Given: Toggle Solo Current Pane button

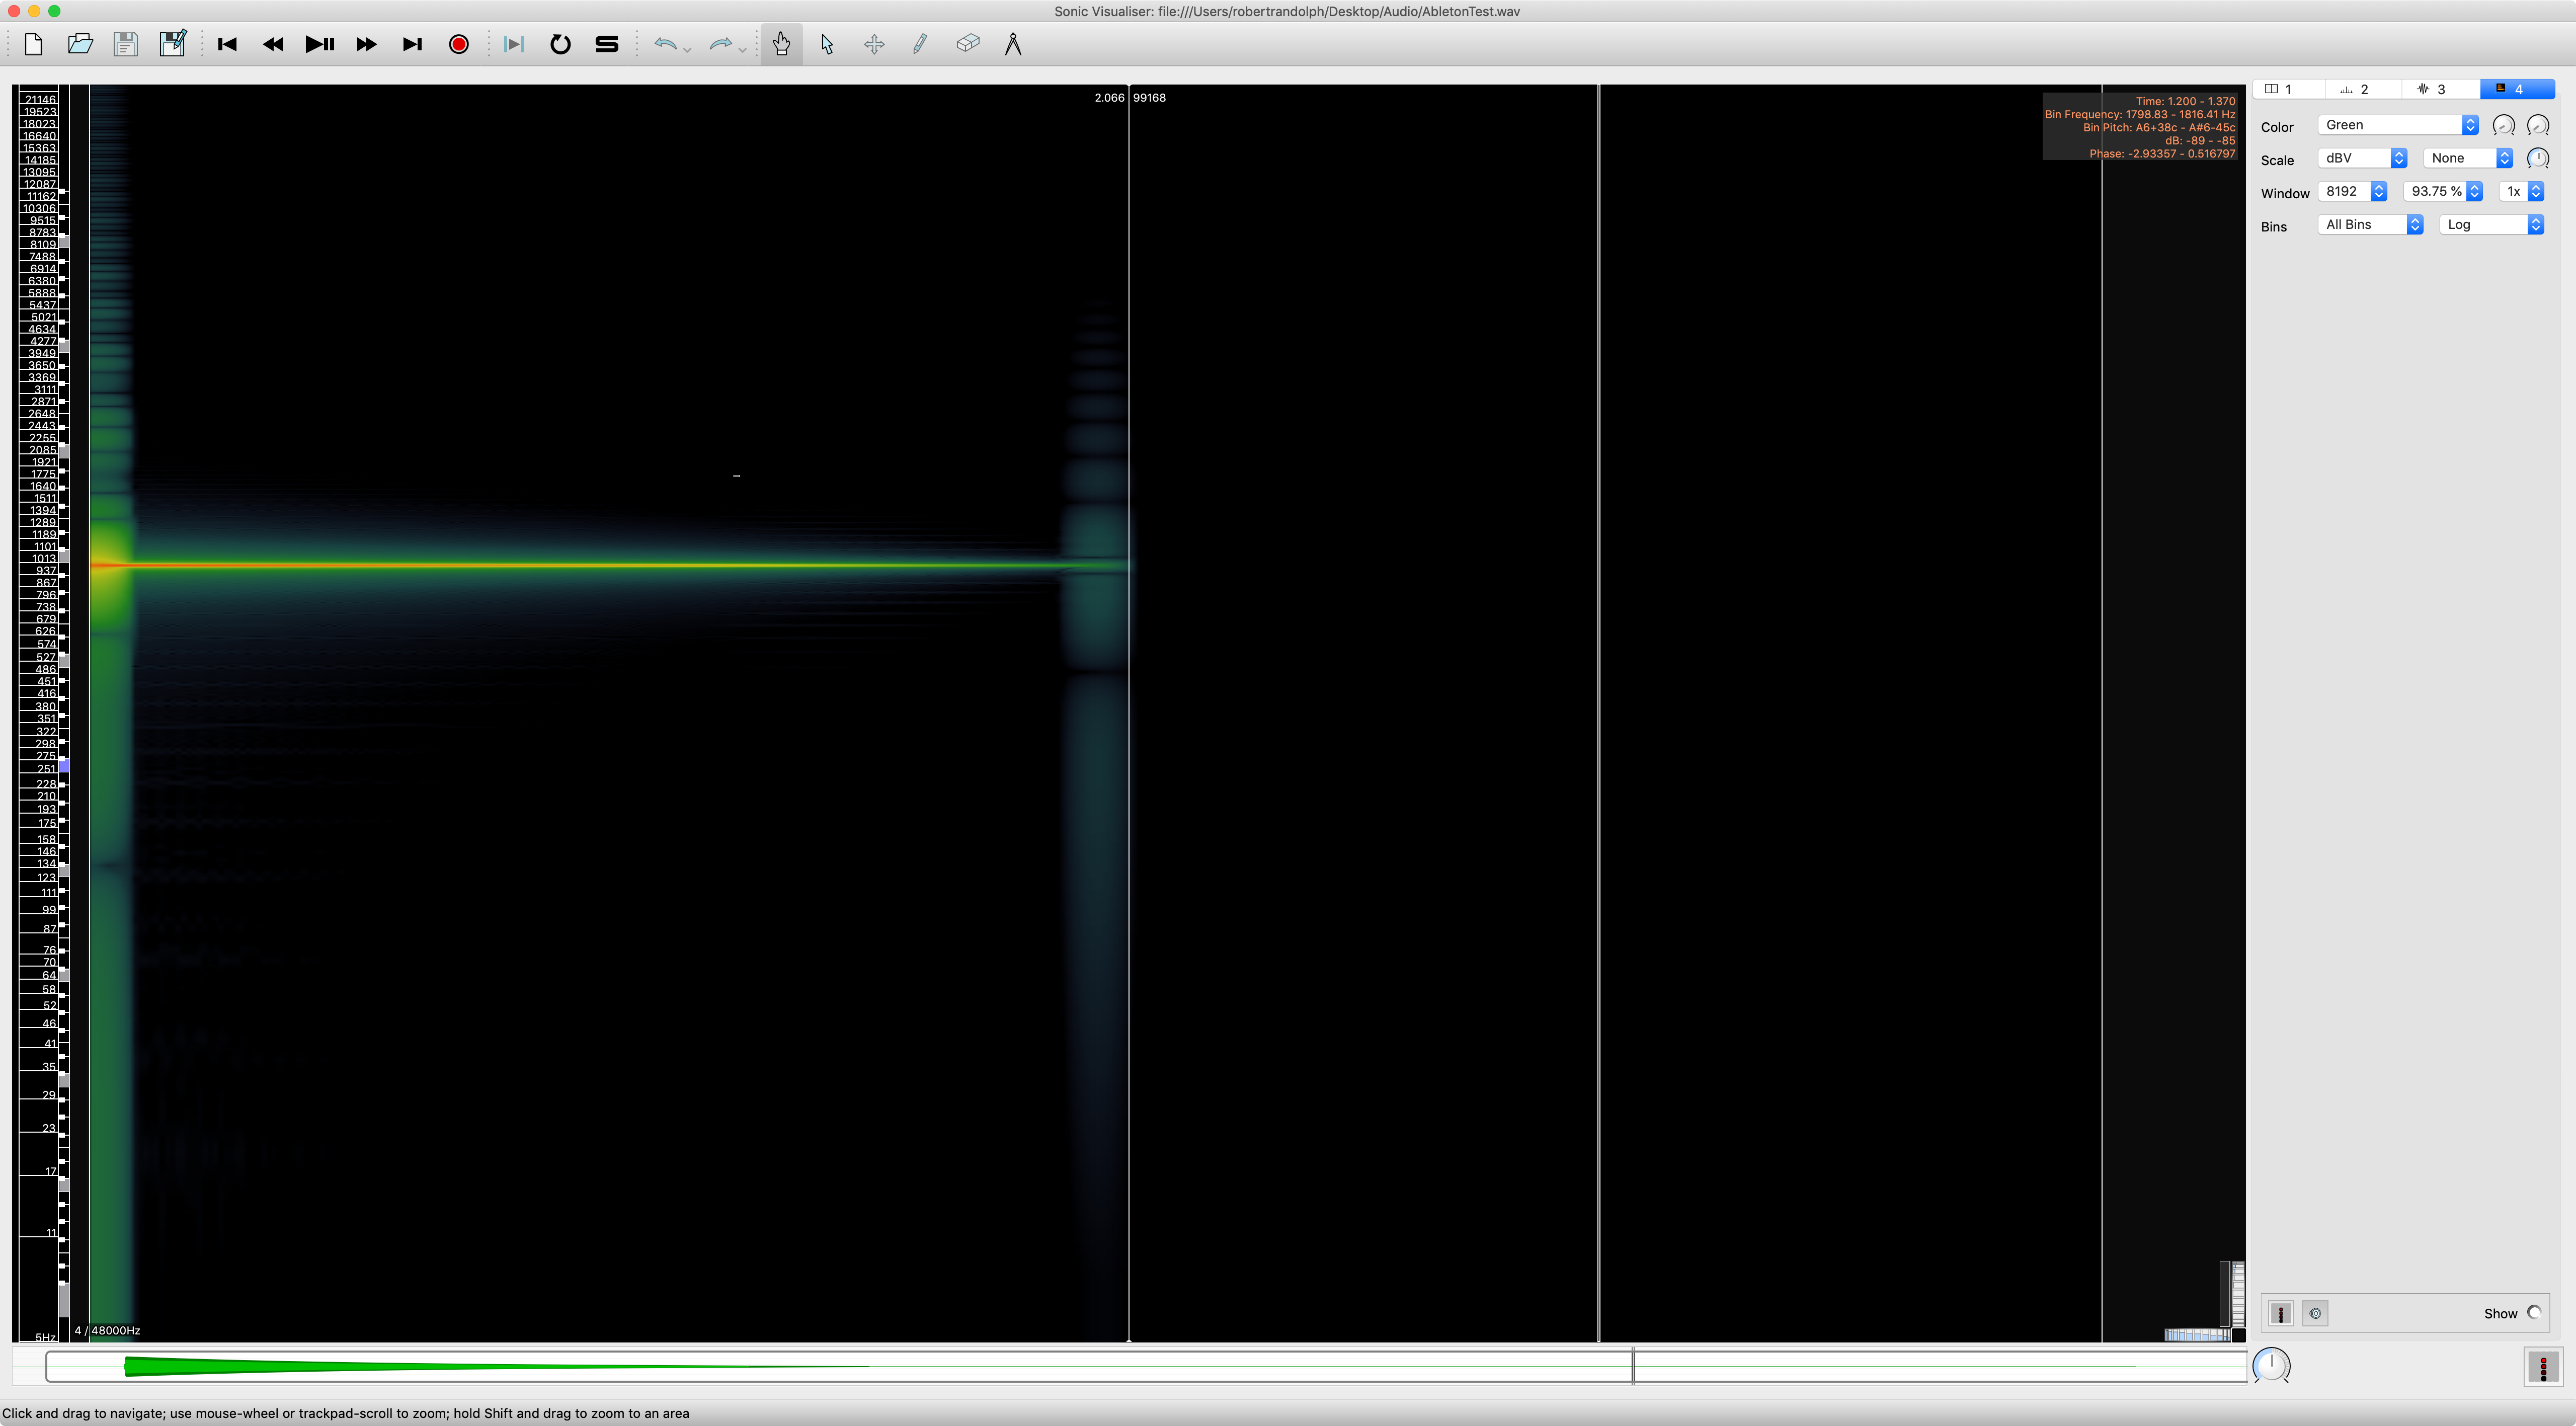Looking at the screenshot, I should tap(607, 44).
